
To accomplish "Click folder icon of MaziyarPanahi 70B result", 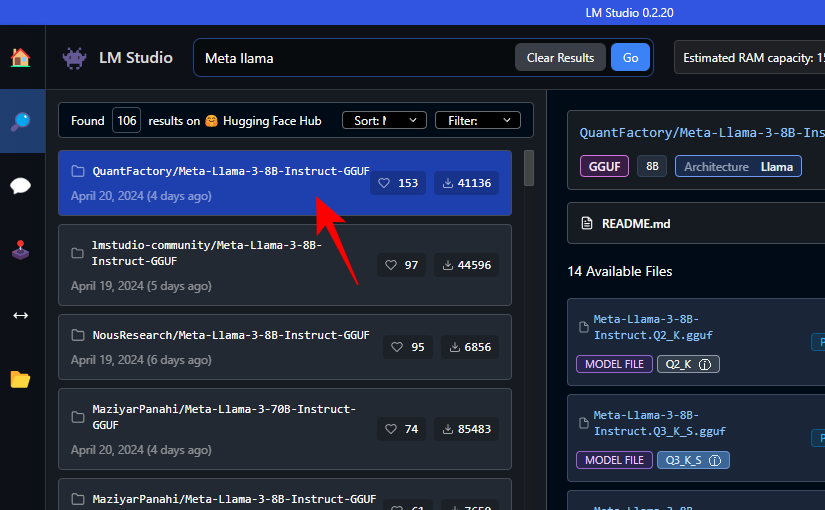I will point(78,417).
